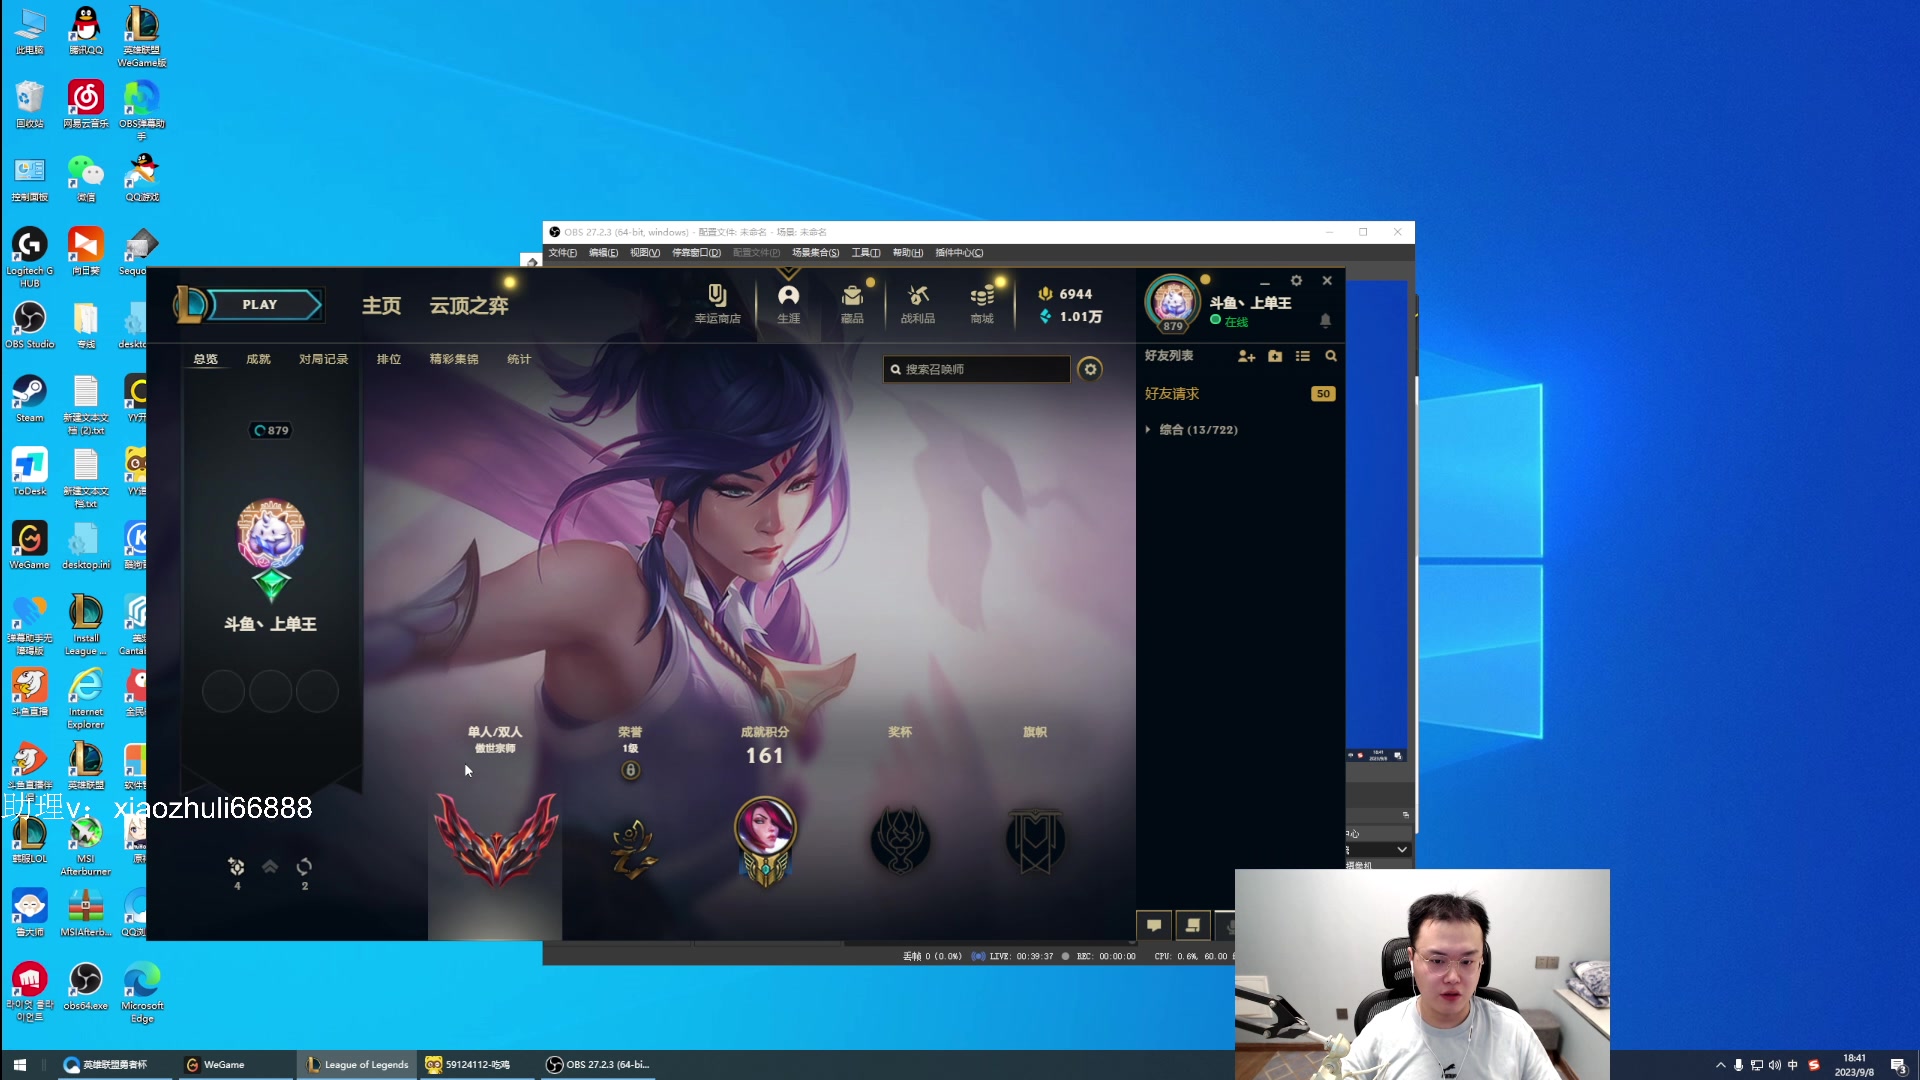
Task: Open the chat bubble icon
Action: pos(1154,925)
